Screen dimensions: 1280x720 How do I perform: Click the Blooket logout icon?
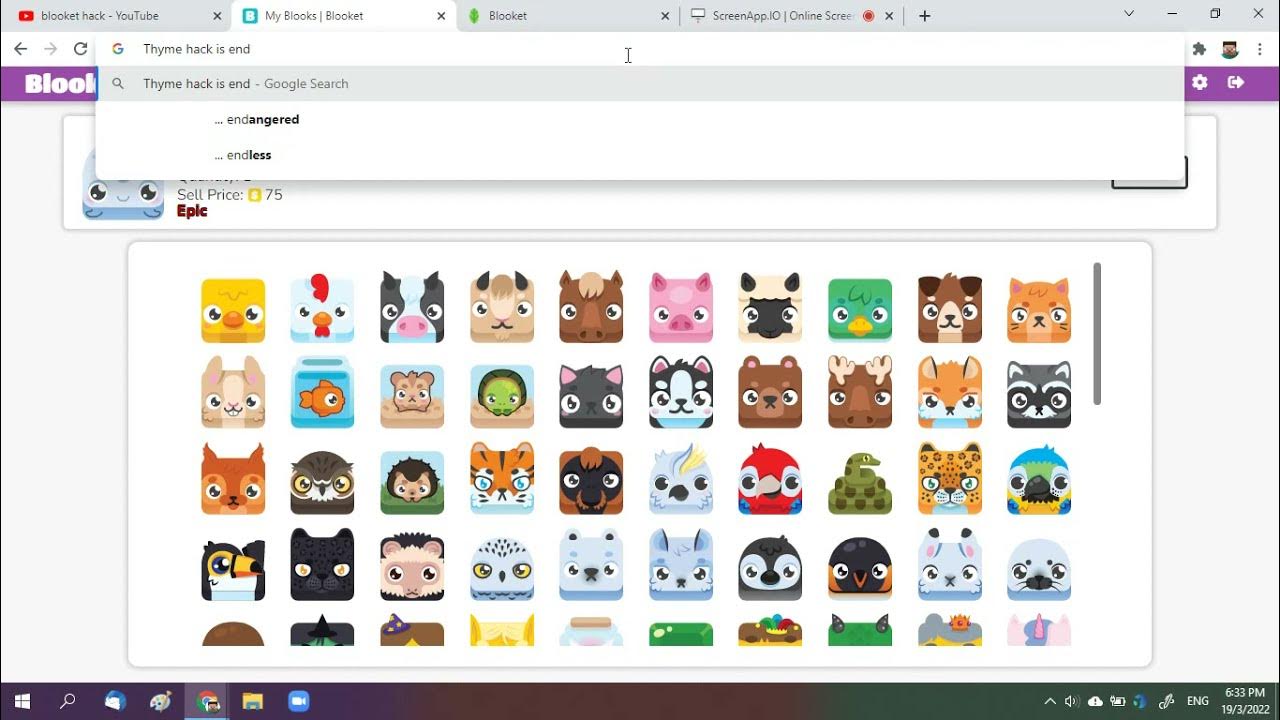(x=1236, y=83)
